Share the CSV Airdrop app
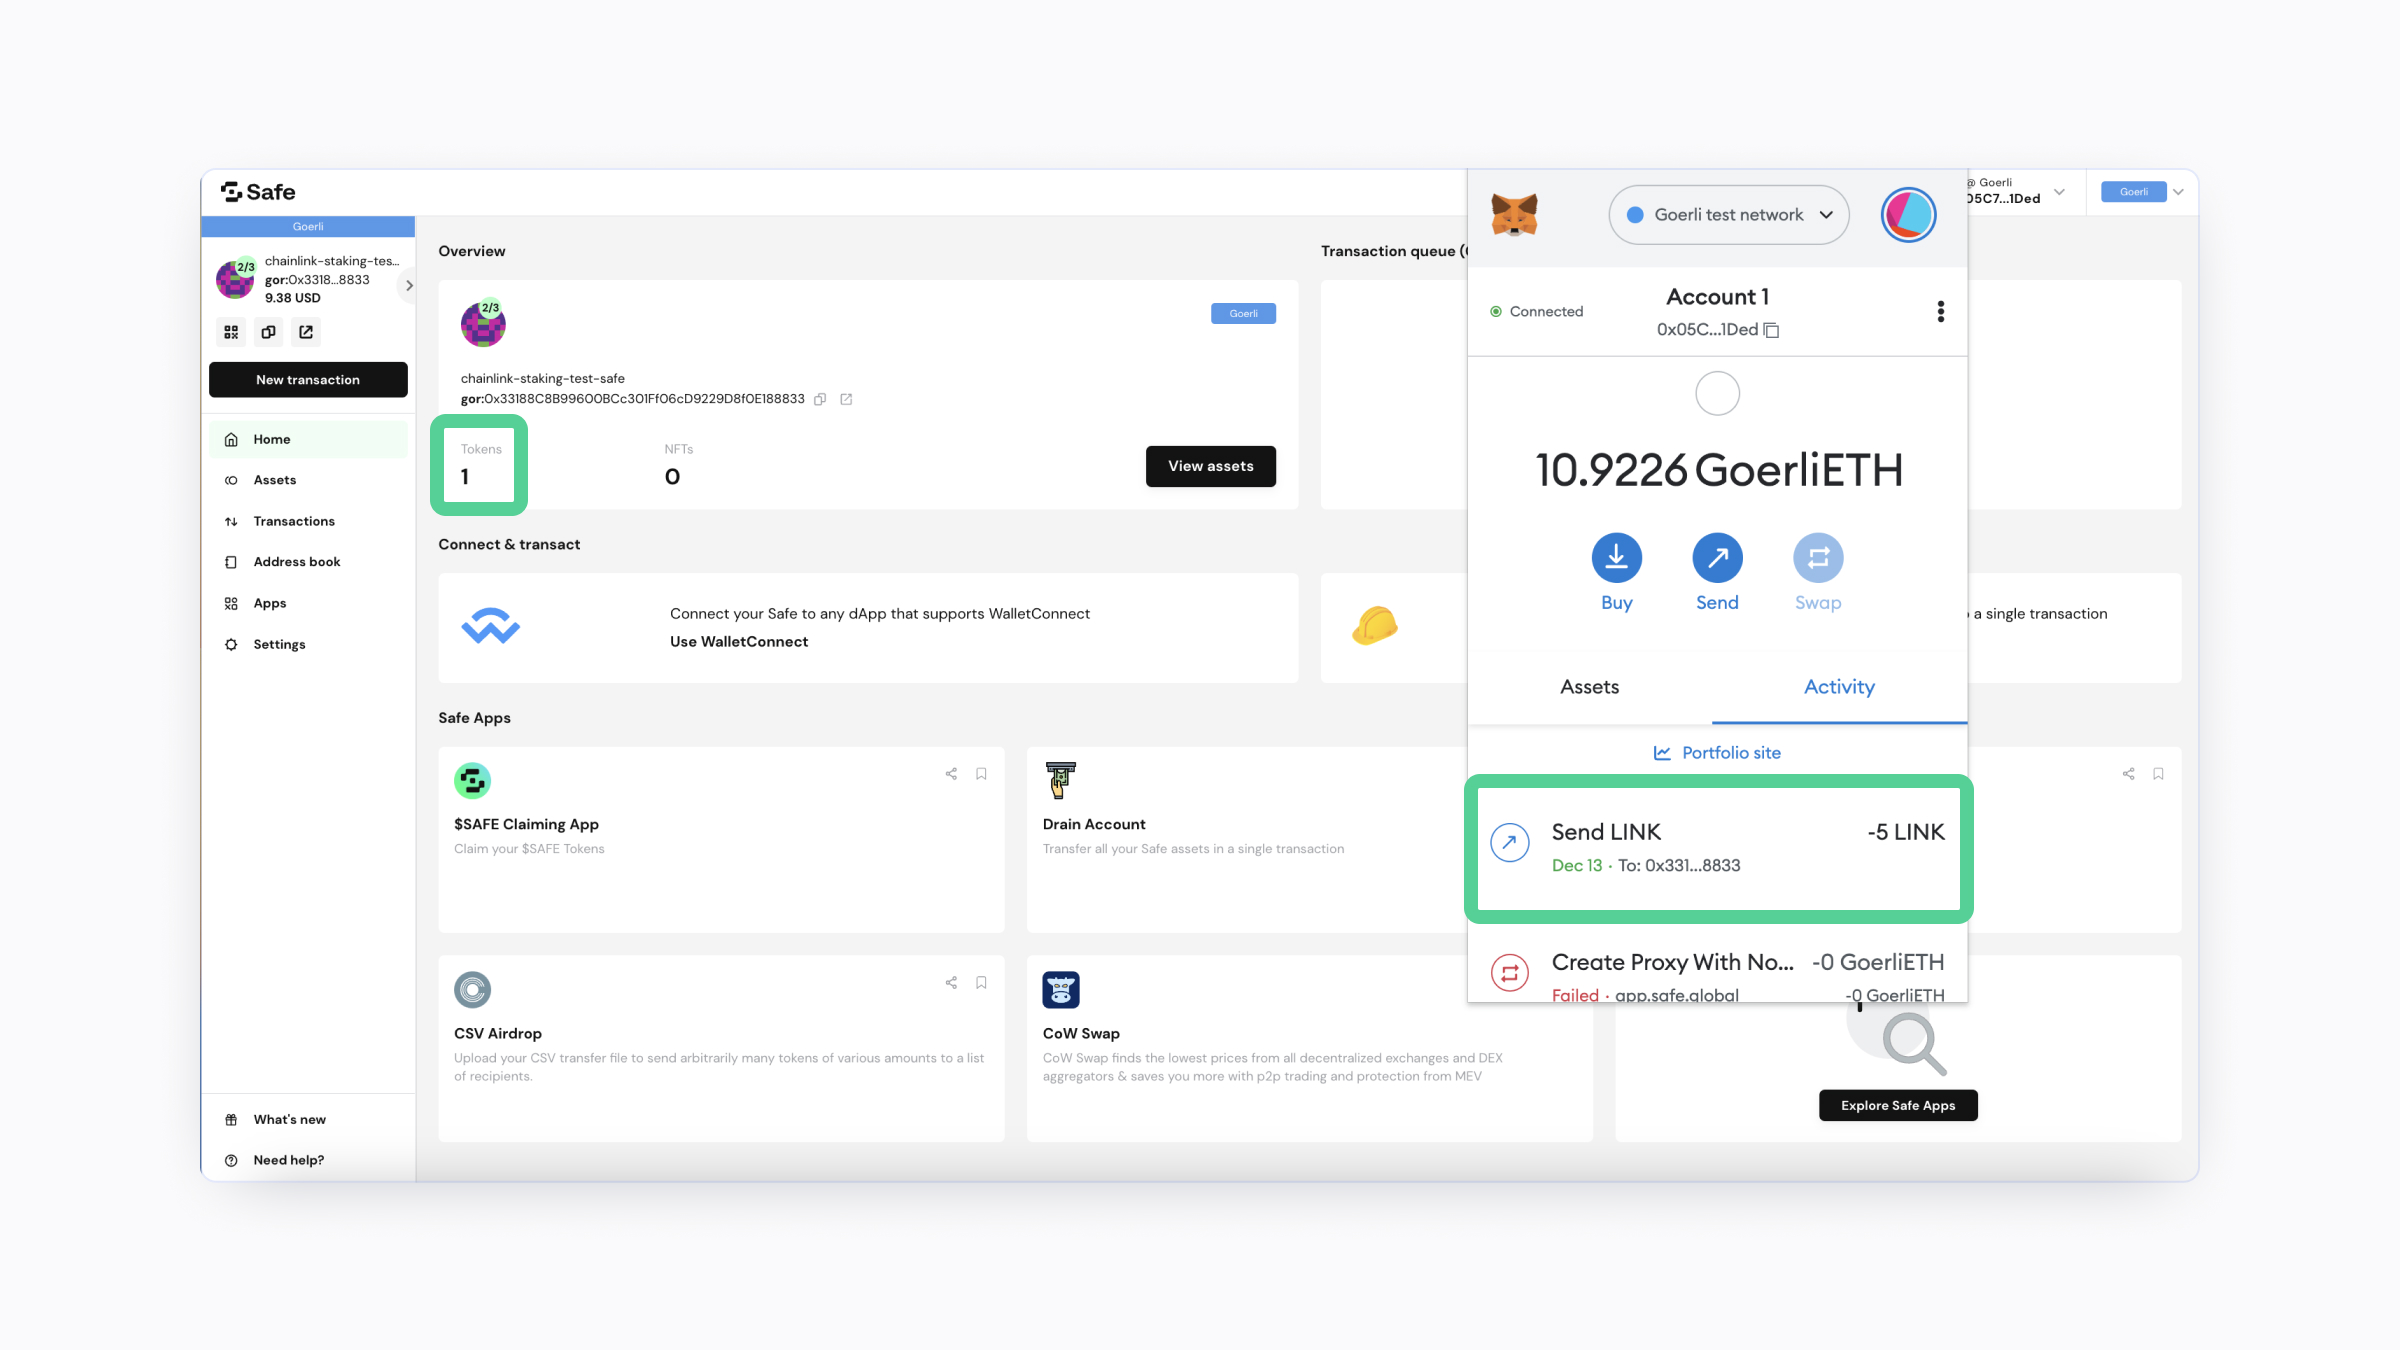 [951, 983]
